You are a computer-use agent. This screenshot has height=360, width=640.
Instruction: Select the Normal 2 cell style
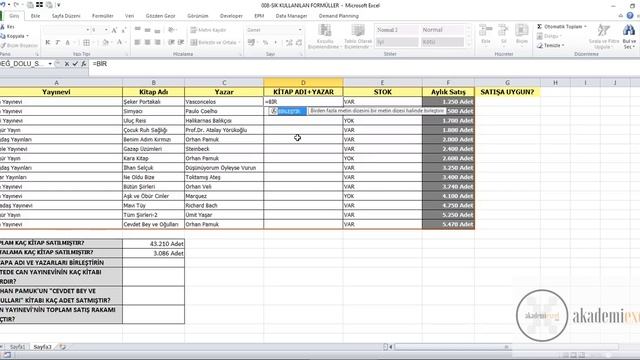point(397,30)
